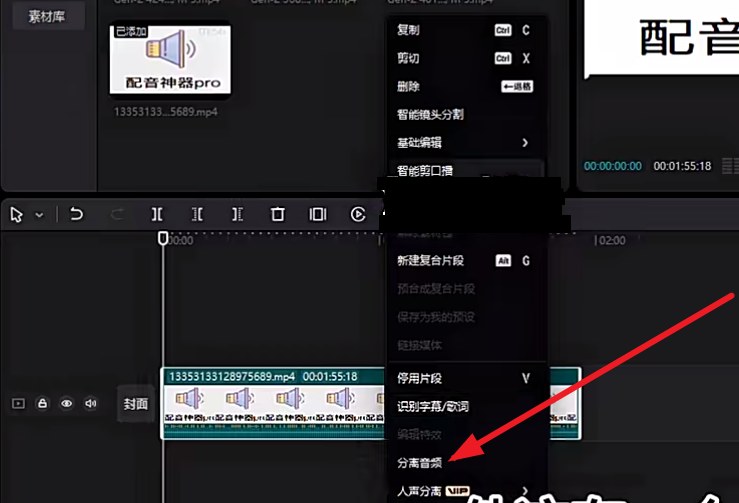This screenshot has height=503, width=739.
Task: Choose 删除 in the context menu
Action: 465,87
